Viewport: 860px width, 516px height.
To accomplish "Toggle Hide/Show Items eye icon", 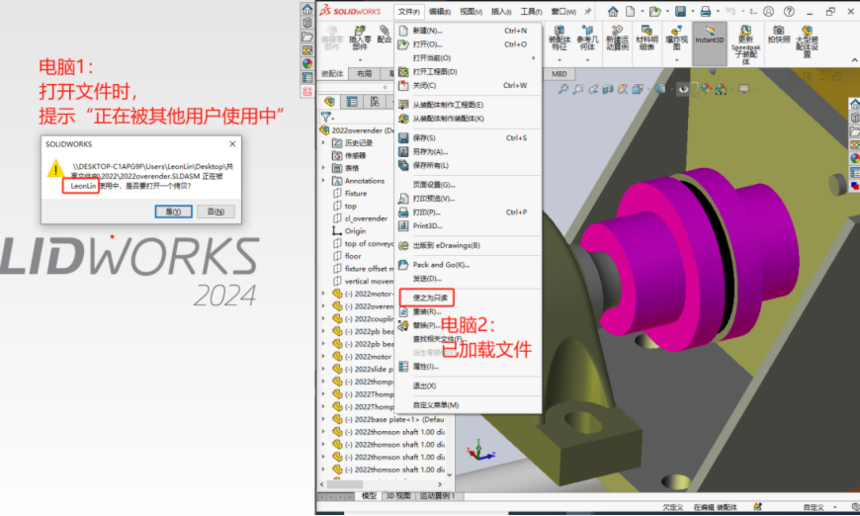I will [x=683, y=89].
